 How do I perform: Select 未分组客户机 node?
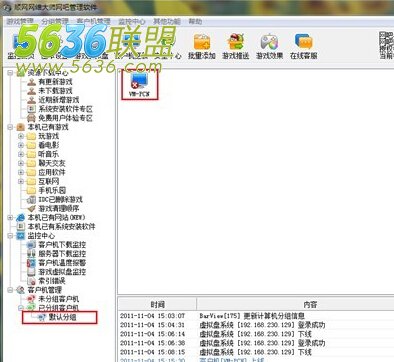coord(58,299)
